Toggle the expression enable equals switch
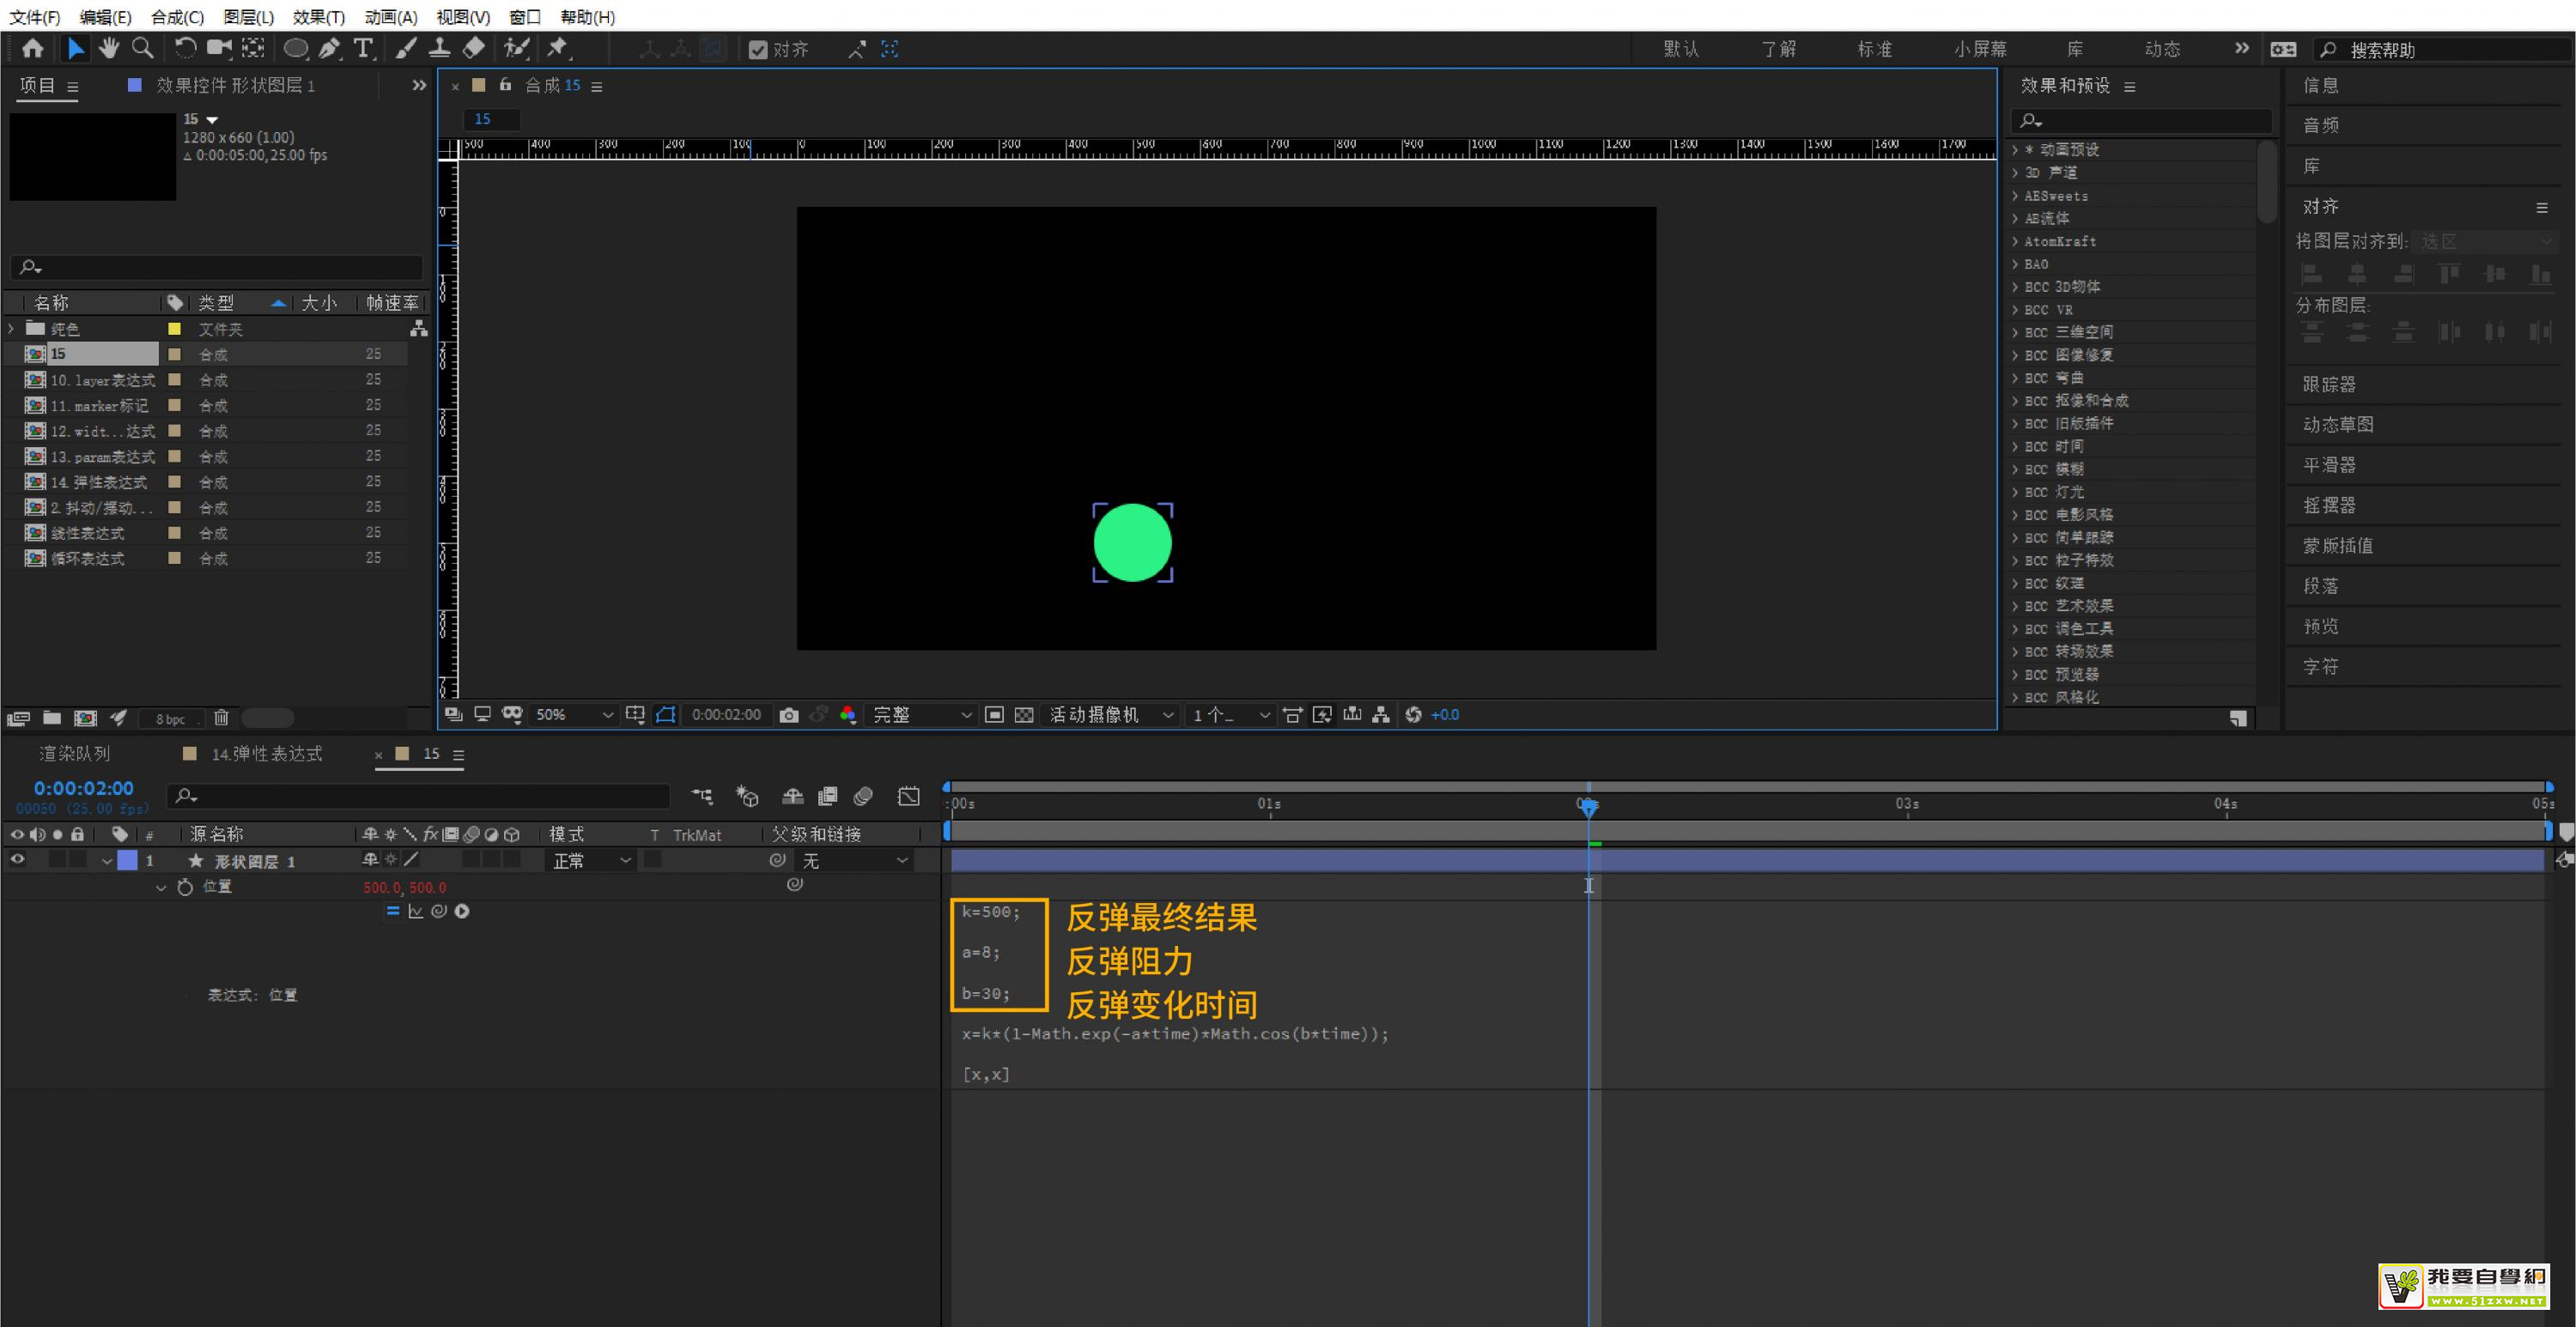The image size is (2576, 1327). [392, 911]
